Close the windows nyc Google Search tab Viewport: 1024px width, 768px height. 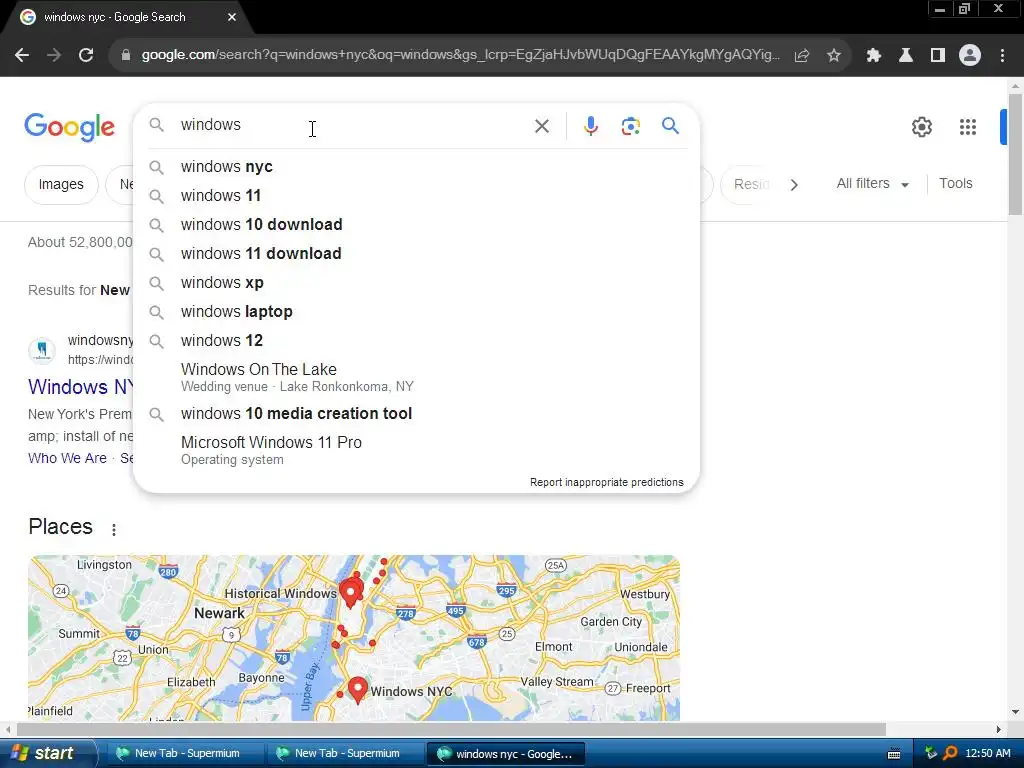coord(232,17)
